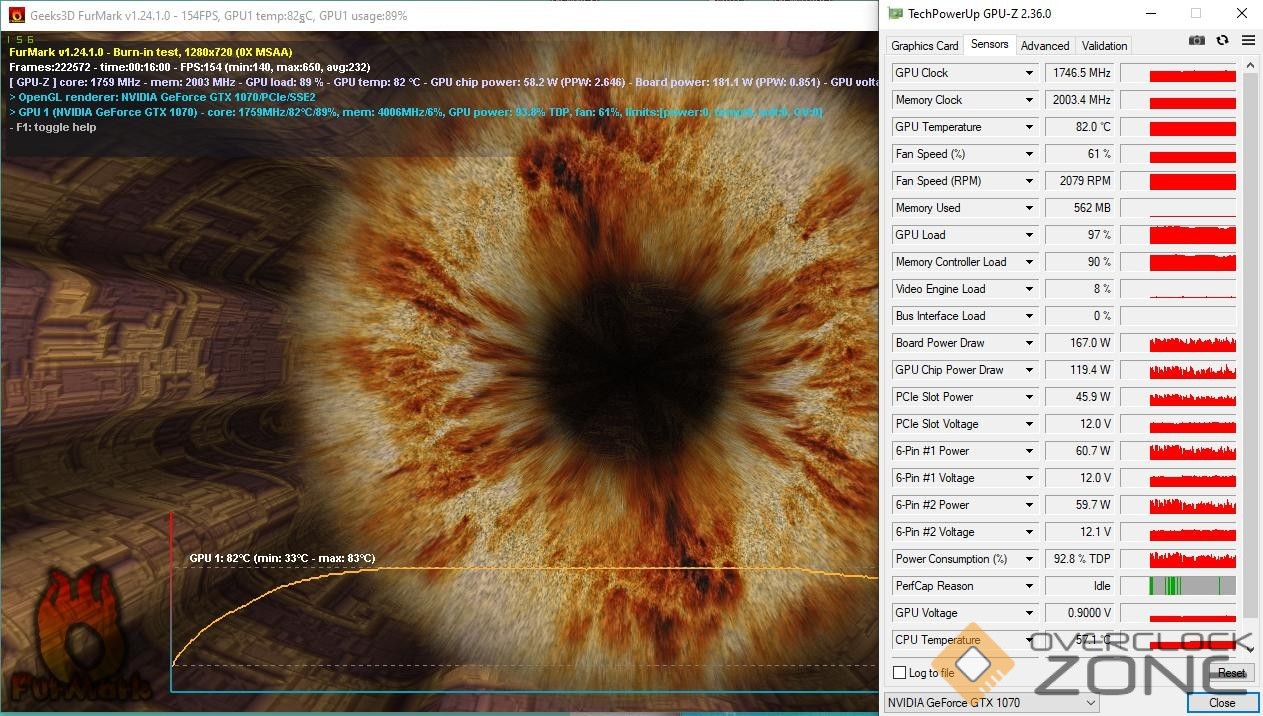1263x716 pixels.
Task: Switch to the Advanced tab
Action: tap(1045, 46)
